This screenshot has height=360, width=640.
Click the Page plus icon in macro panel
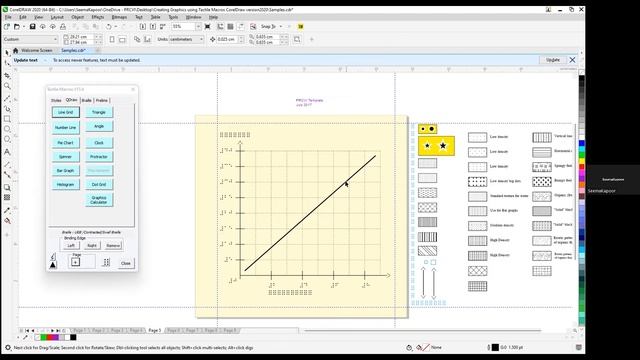click(76, 262)
